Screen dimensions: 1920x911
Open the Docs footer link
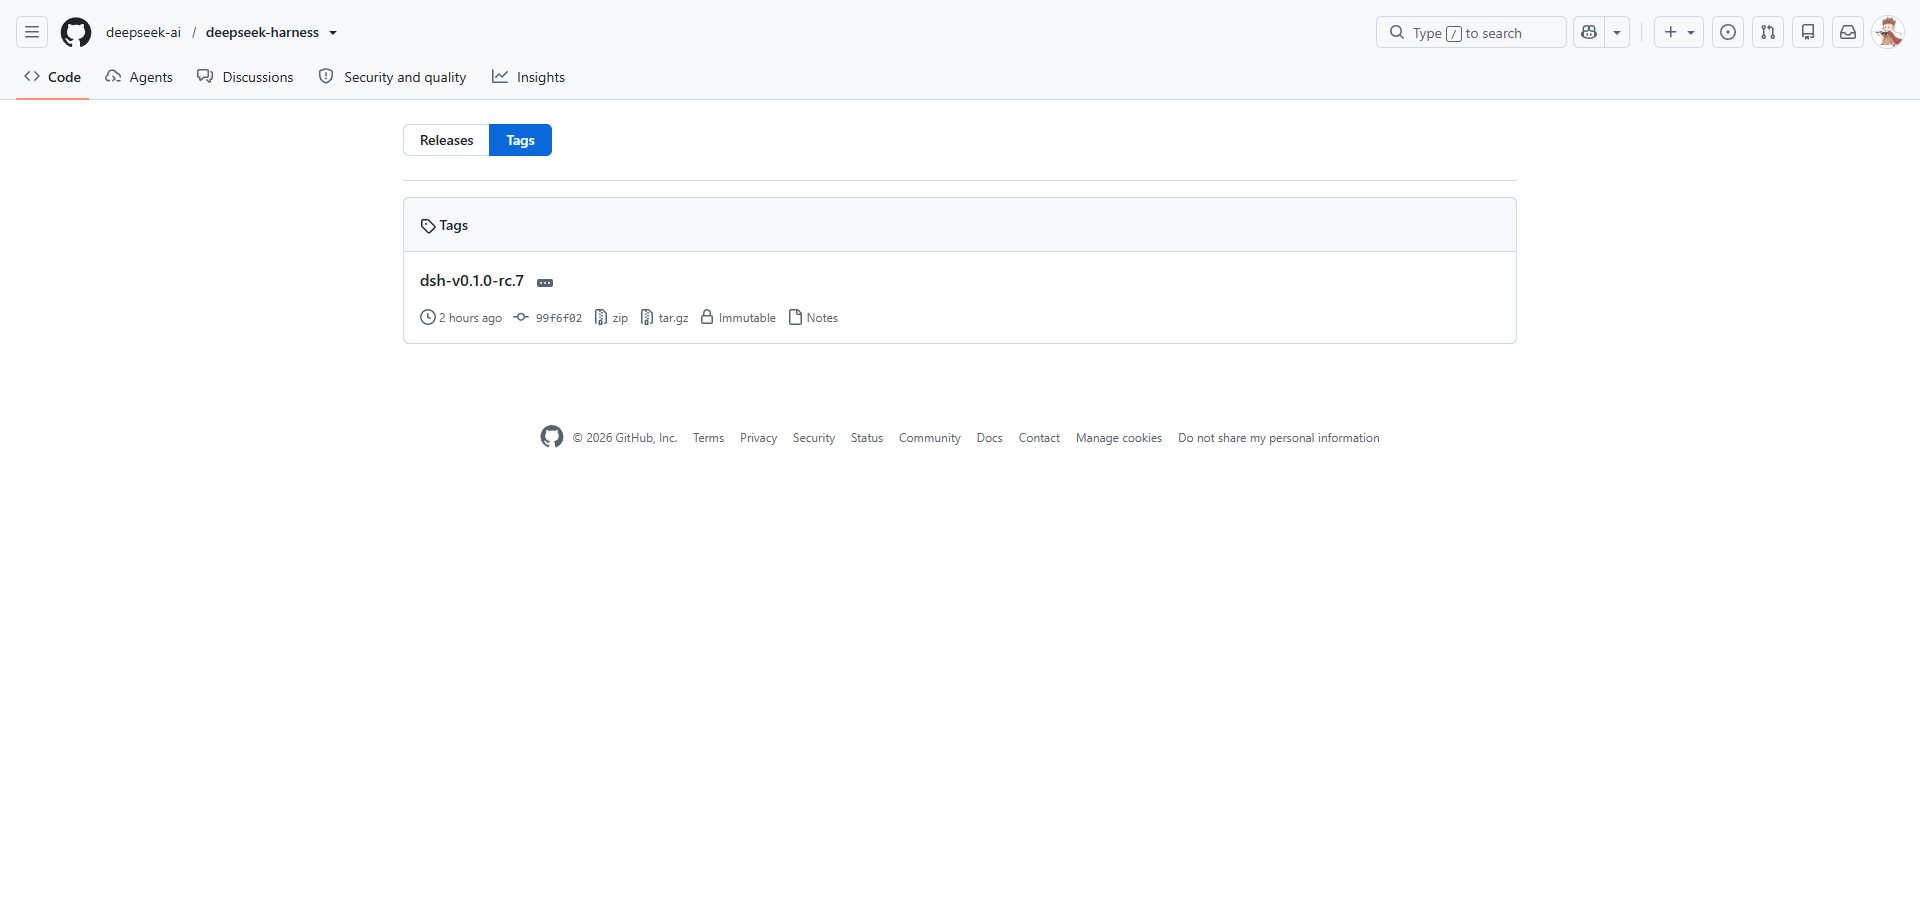tap(990, 438)
